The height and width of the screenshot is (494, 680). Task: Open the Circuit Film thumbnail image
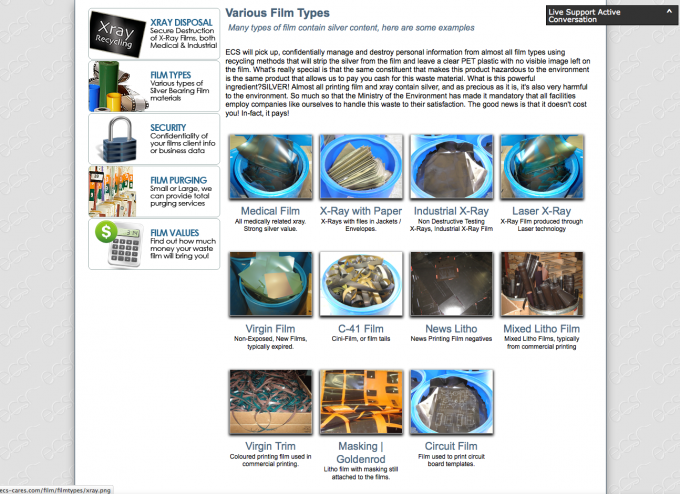pos(451,402)
